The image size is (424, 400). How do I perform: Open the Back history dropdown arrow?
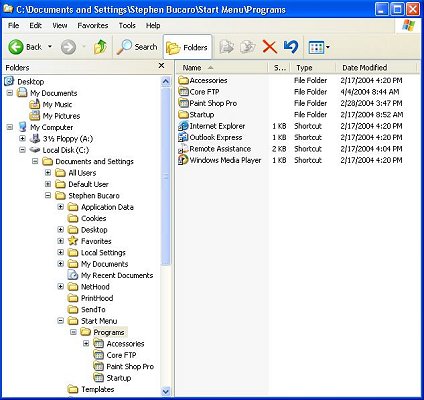(x=50, y=47)
